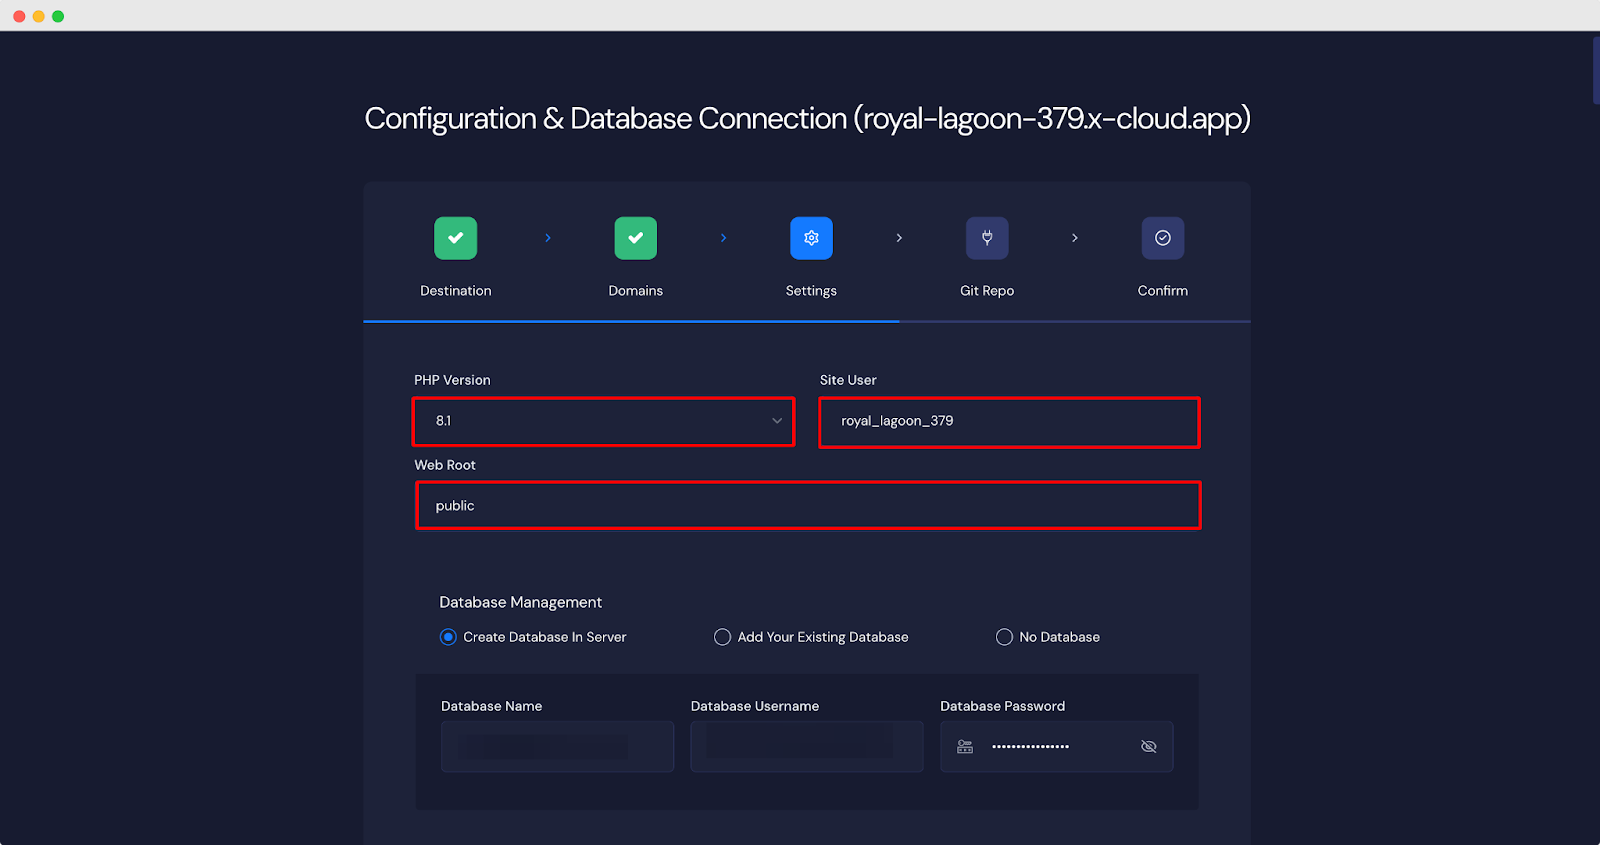Image resolution: width=1600 pixels, height=845 pixels.
Task: Click the green Domains step checkmark icon
Action: point(635,238)
